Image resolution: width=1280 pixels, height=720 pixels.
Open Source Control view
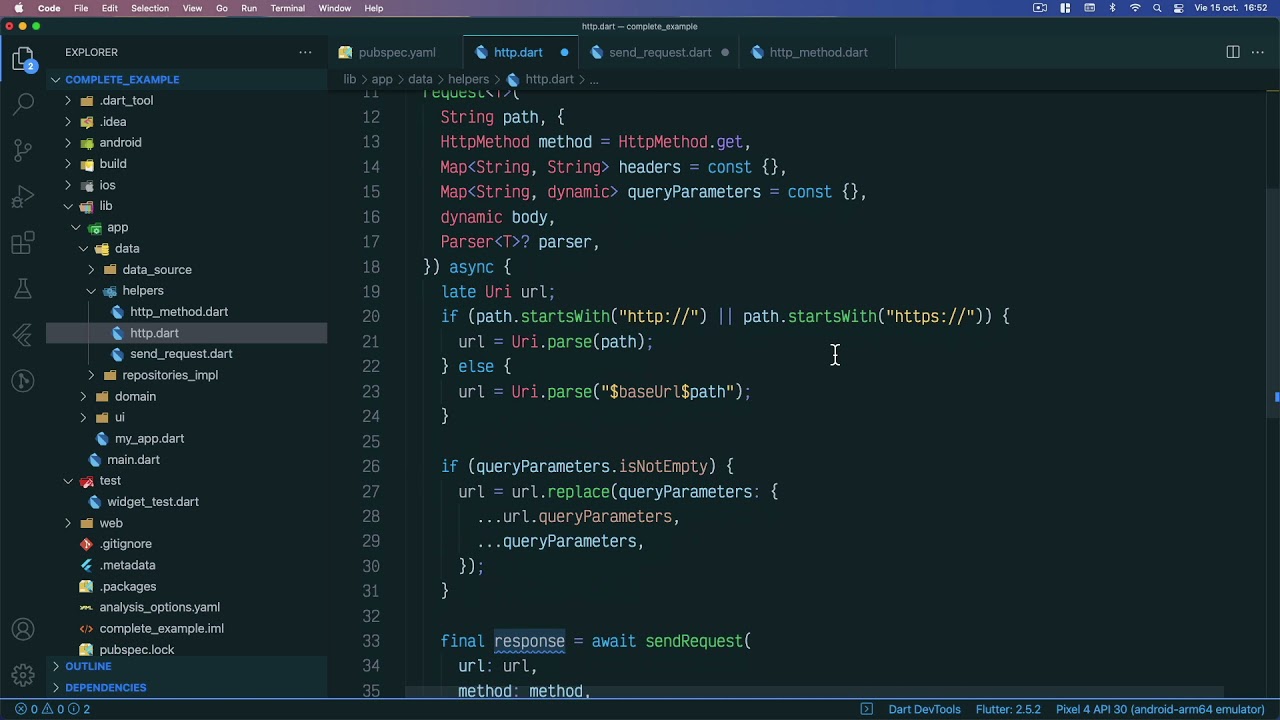click(23, 151)
